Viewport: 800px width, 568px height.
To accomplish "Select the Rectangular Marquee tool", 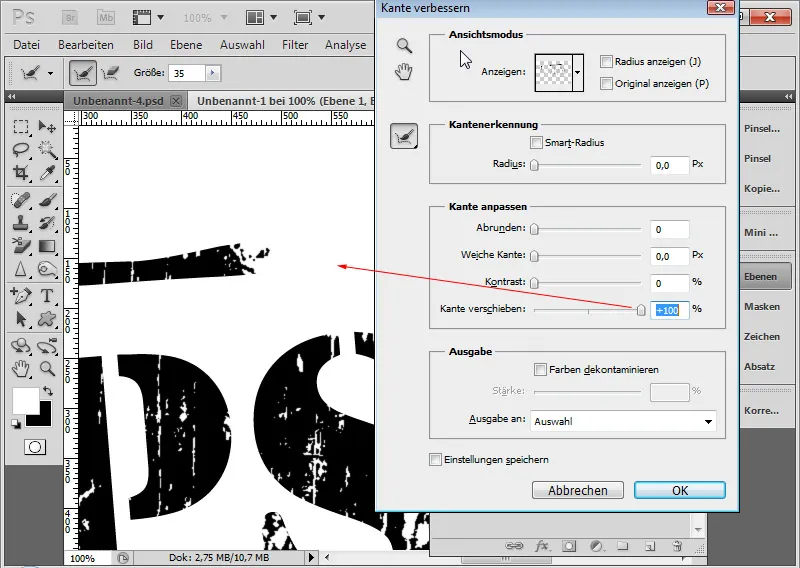I will click(x=20, y=126).
